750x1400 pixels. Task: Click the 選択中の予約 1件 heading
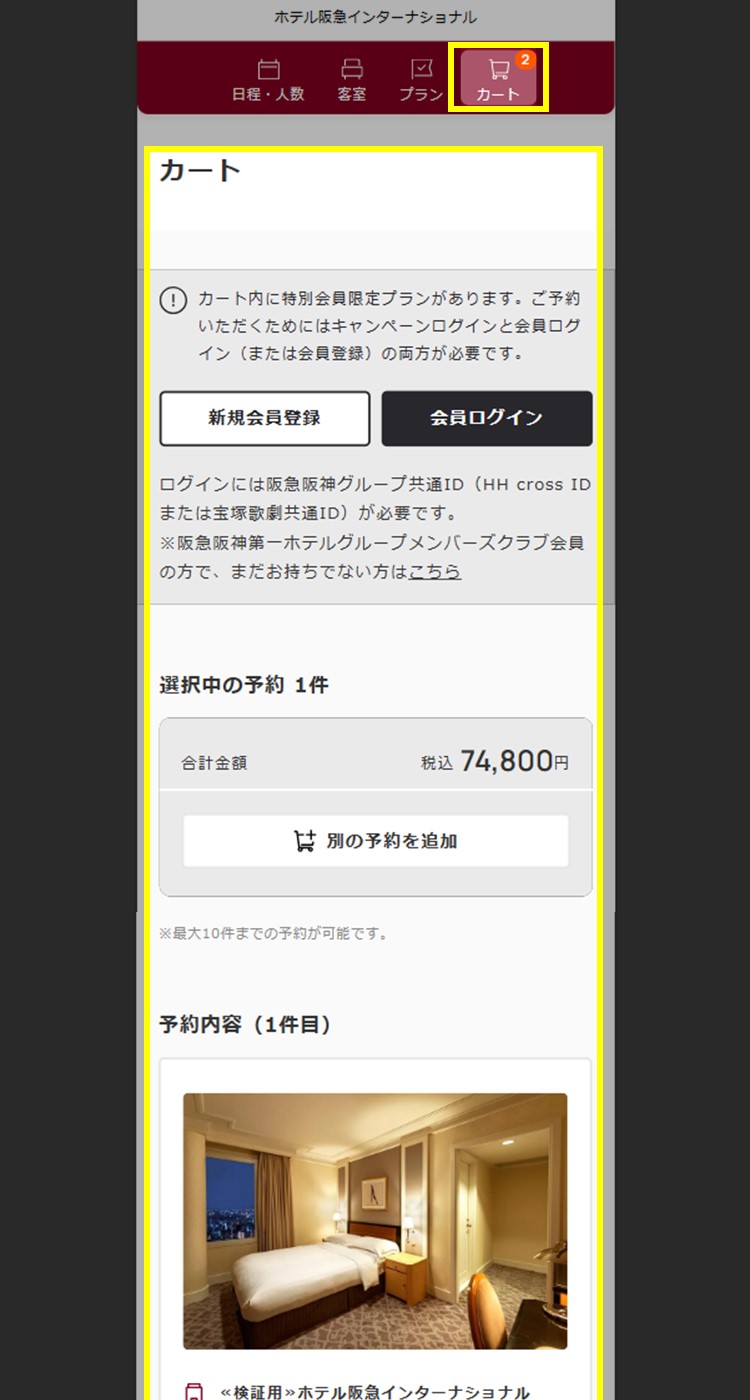pos(244,685)
